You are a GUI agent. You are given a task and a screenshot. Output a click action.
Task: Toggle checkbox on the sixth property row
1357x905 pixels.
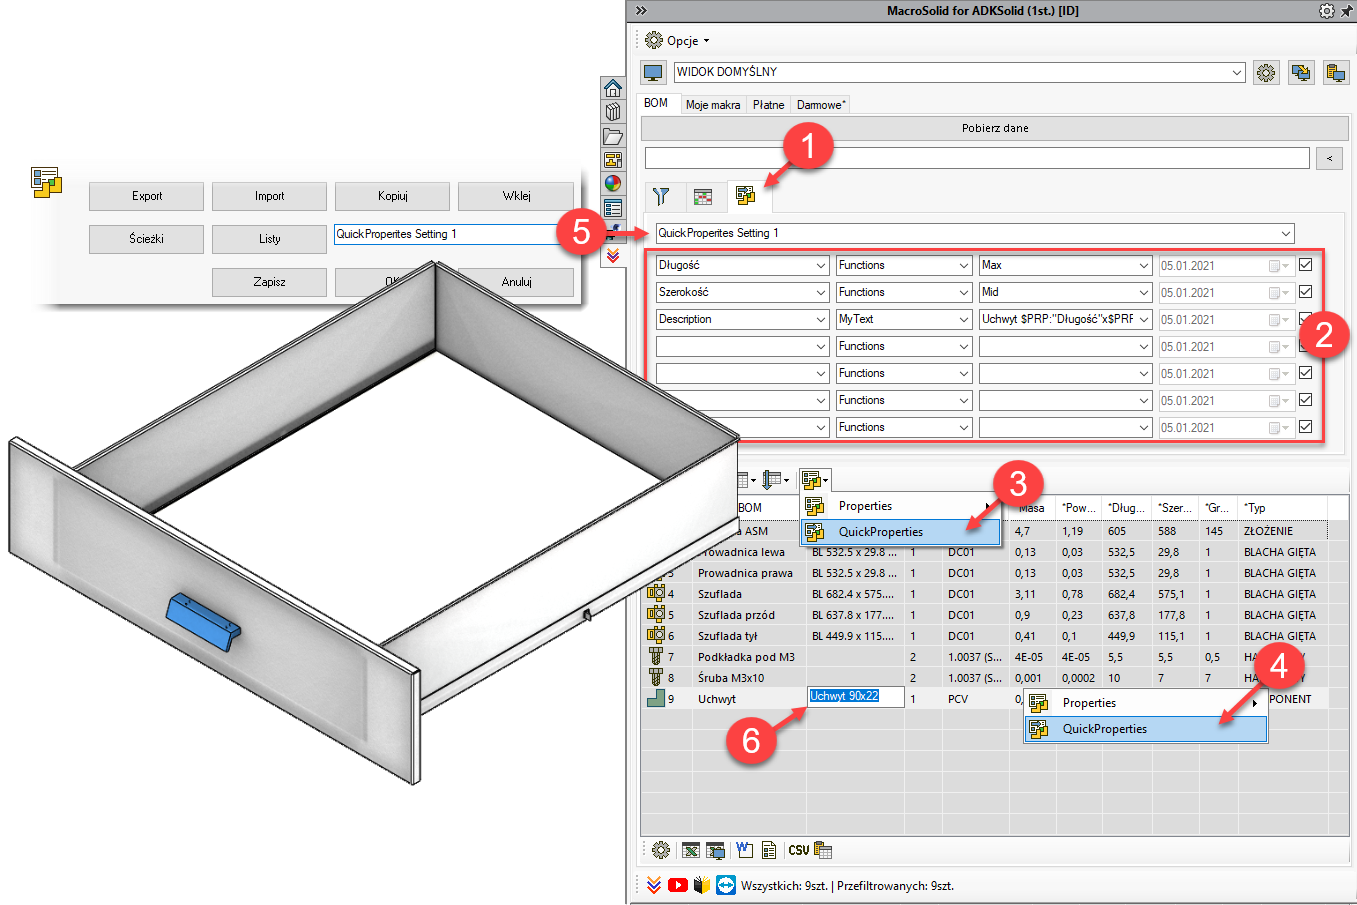(x=1305, y=400)
